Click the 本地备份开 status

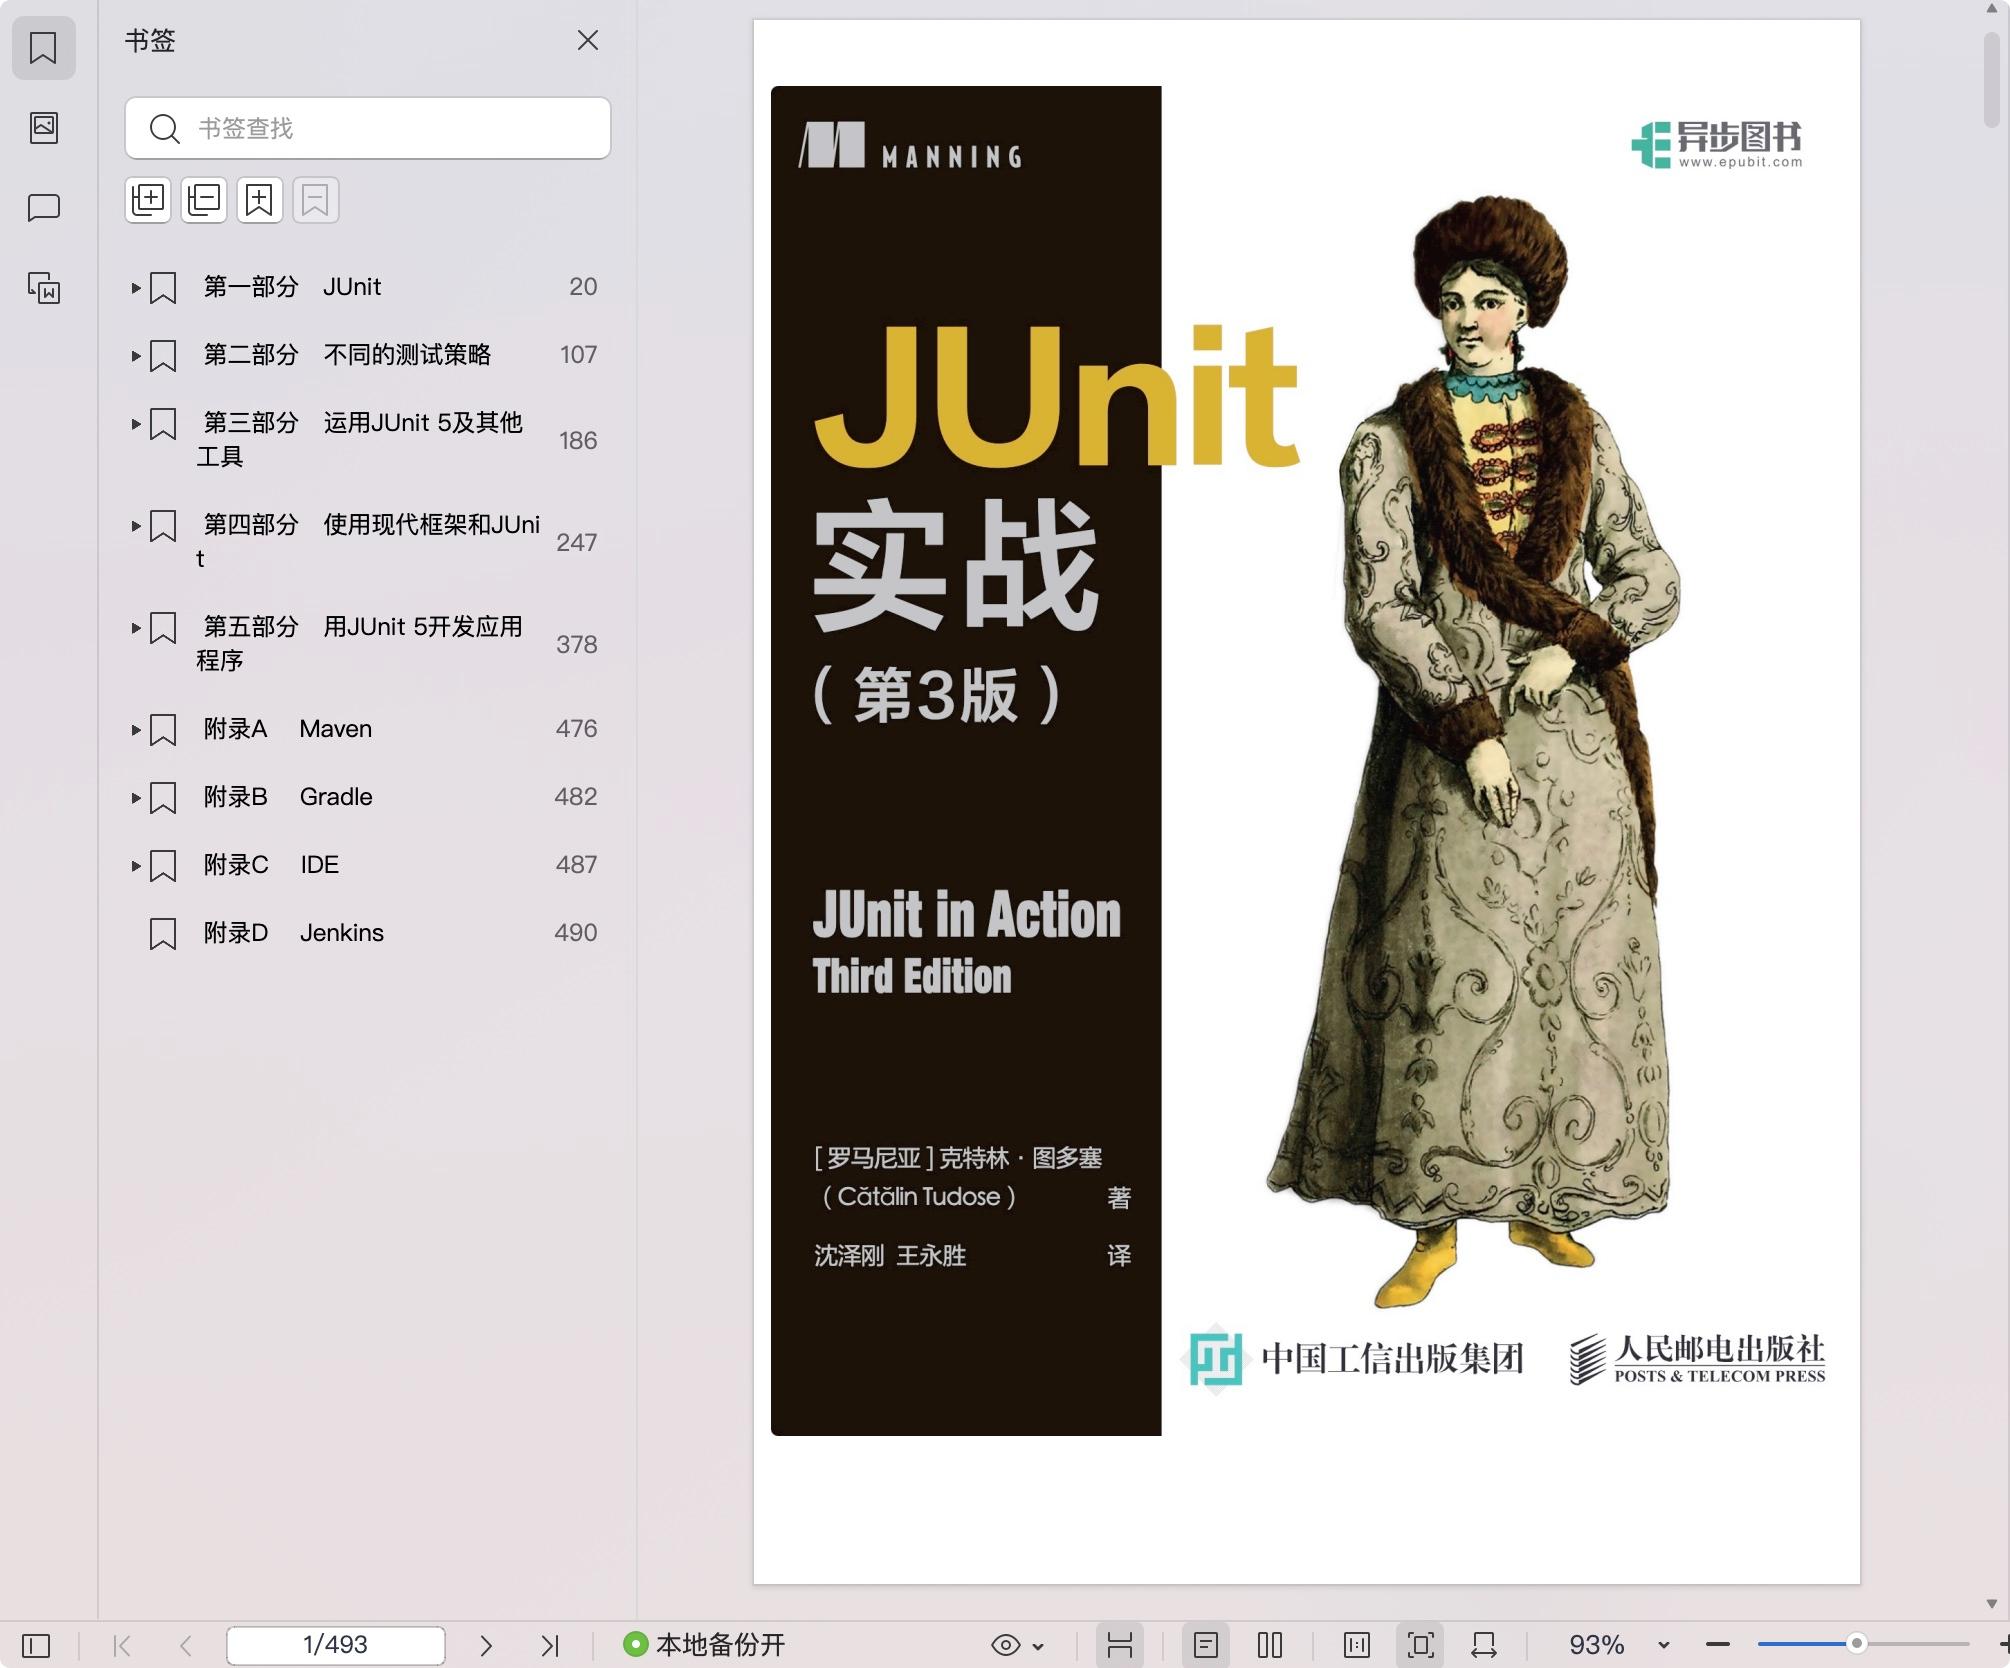click(x=704, y=1645)
